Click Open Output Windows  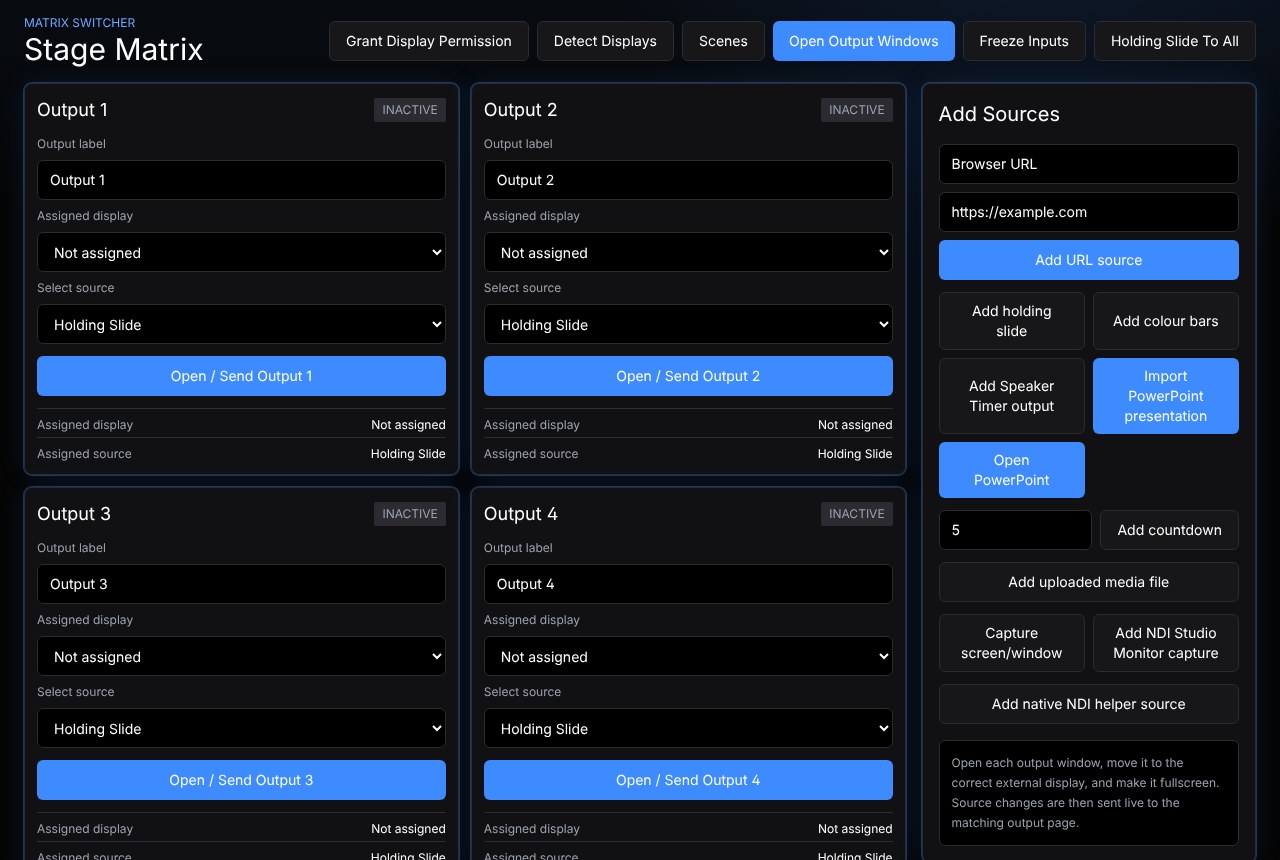864,41
